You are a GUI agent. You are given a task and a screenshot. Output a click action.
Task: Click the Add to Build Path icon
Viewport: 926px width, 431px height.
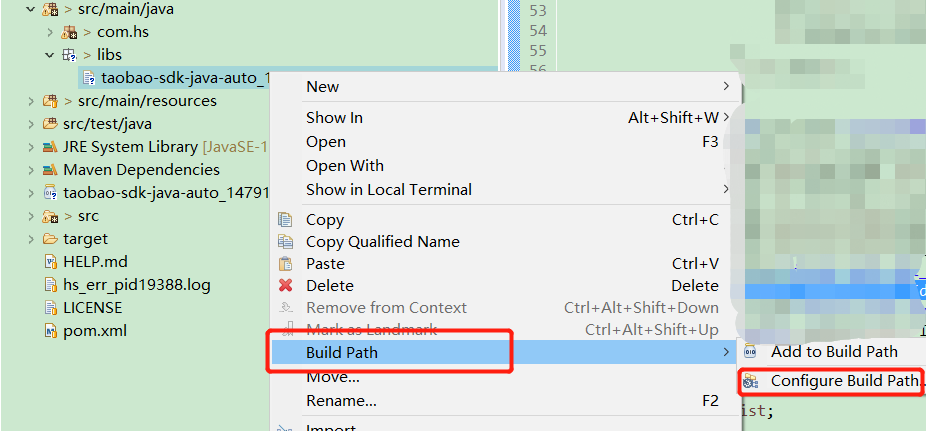[x=751, y=352]
